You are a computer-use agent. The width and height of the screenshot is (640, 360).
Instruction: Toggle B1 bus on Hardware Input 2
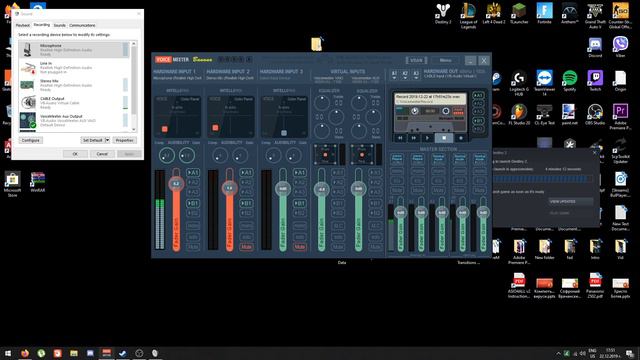pos(246,203)
